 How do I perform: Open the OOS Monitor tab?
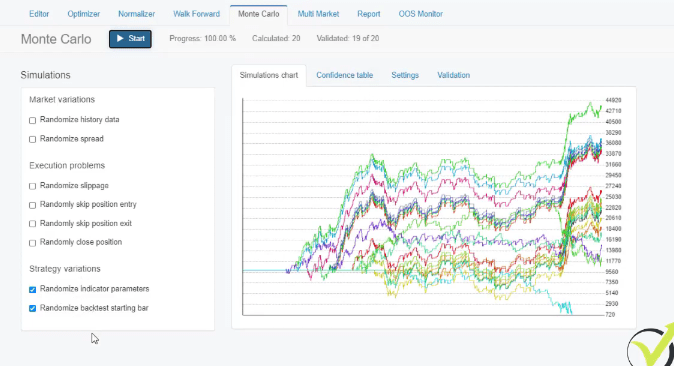pyautogui.click(x=420, y=14)
